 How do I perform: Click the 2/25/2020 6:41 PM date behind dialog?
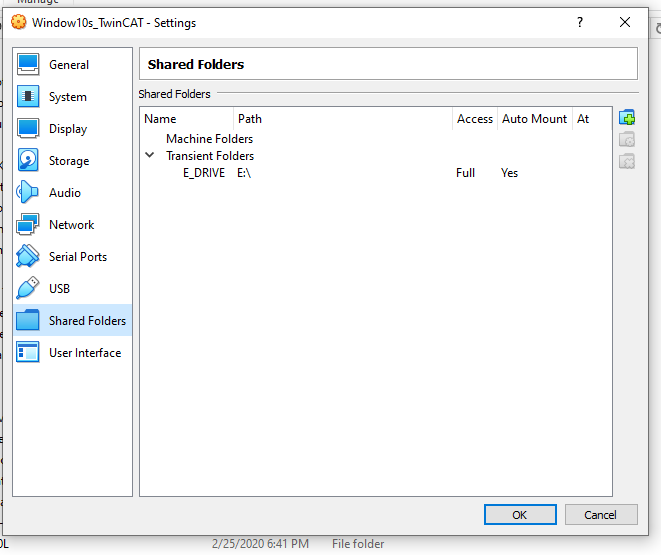(x=260, y=544)
